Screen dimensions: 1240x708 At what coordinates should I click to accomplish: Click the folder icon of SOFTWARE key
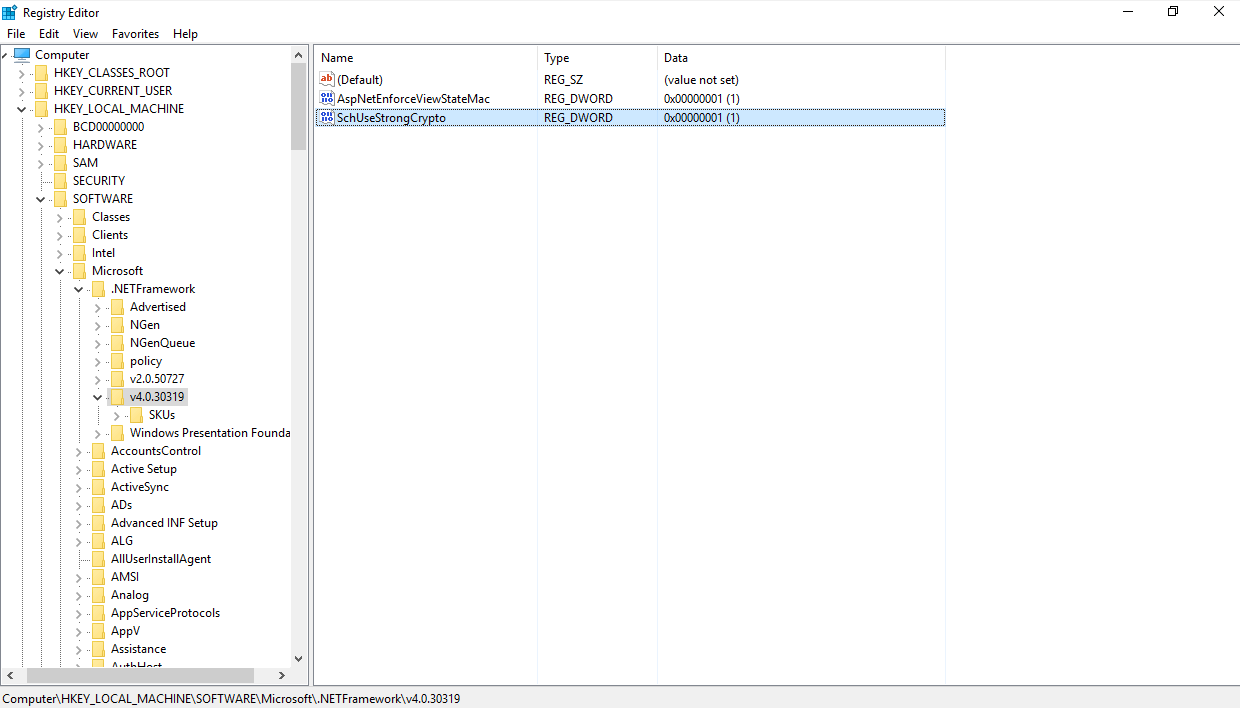coord(60,198)
